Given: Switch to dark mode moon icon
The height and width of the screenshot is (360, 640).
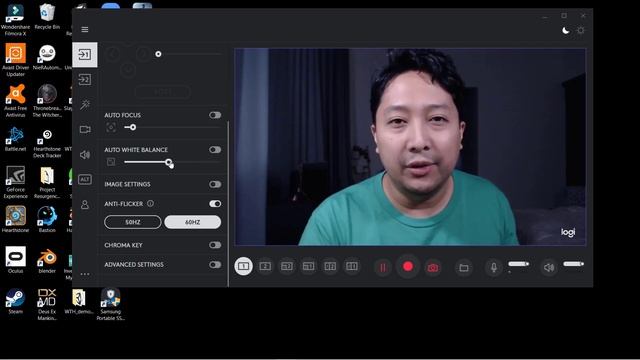Looking at the screenshot, I should point(566,31).
